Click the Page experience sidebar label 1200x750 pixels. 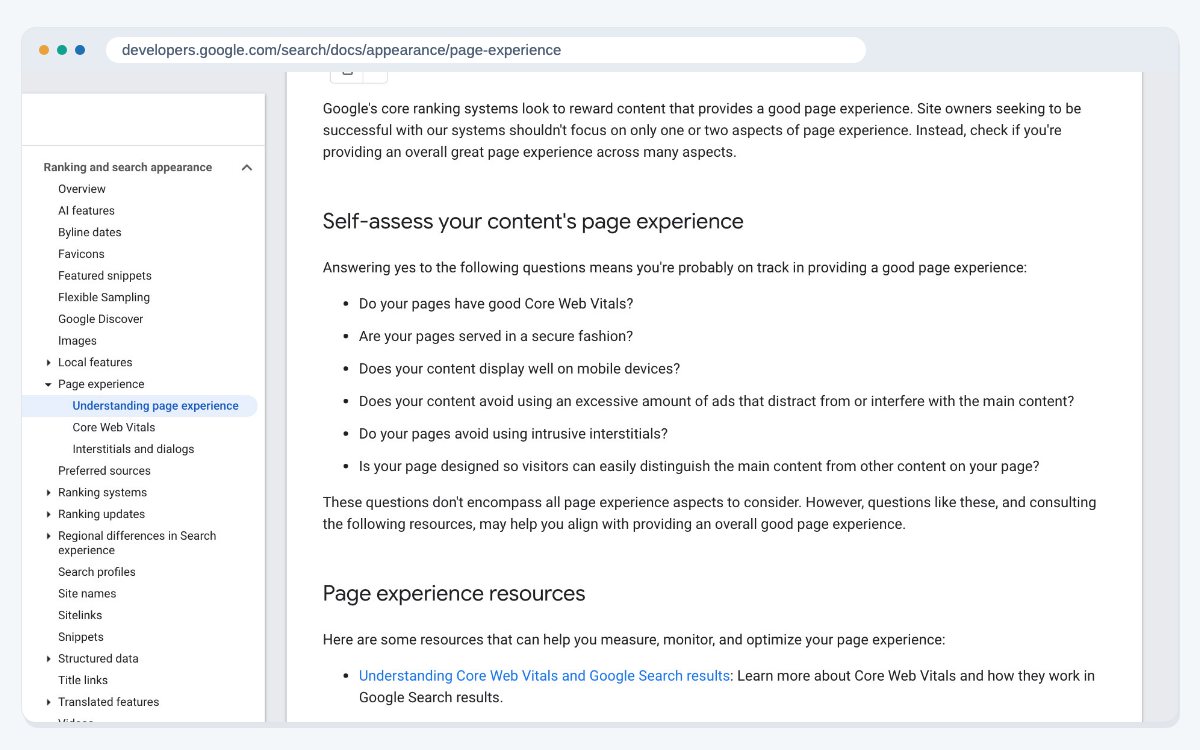(x=101, y=384)
